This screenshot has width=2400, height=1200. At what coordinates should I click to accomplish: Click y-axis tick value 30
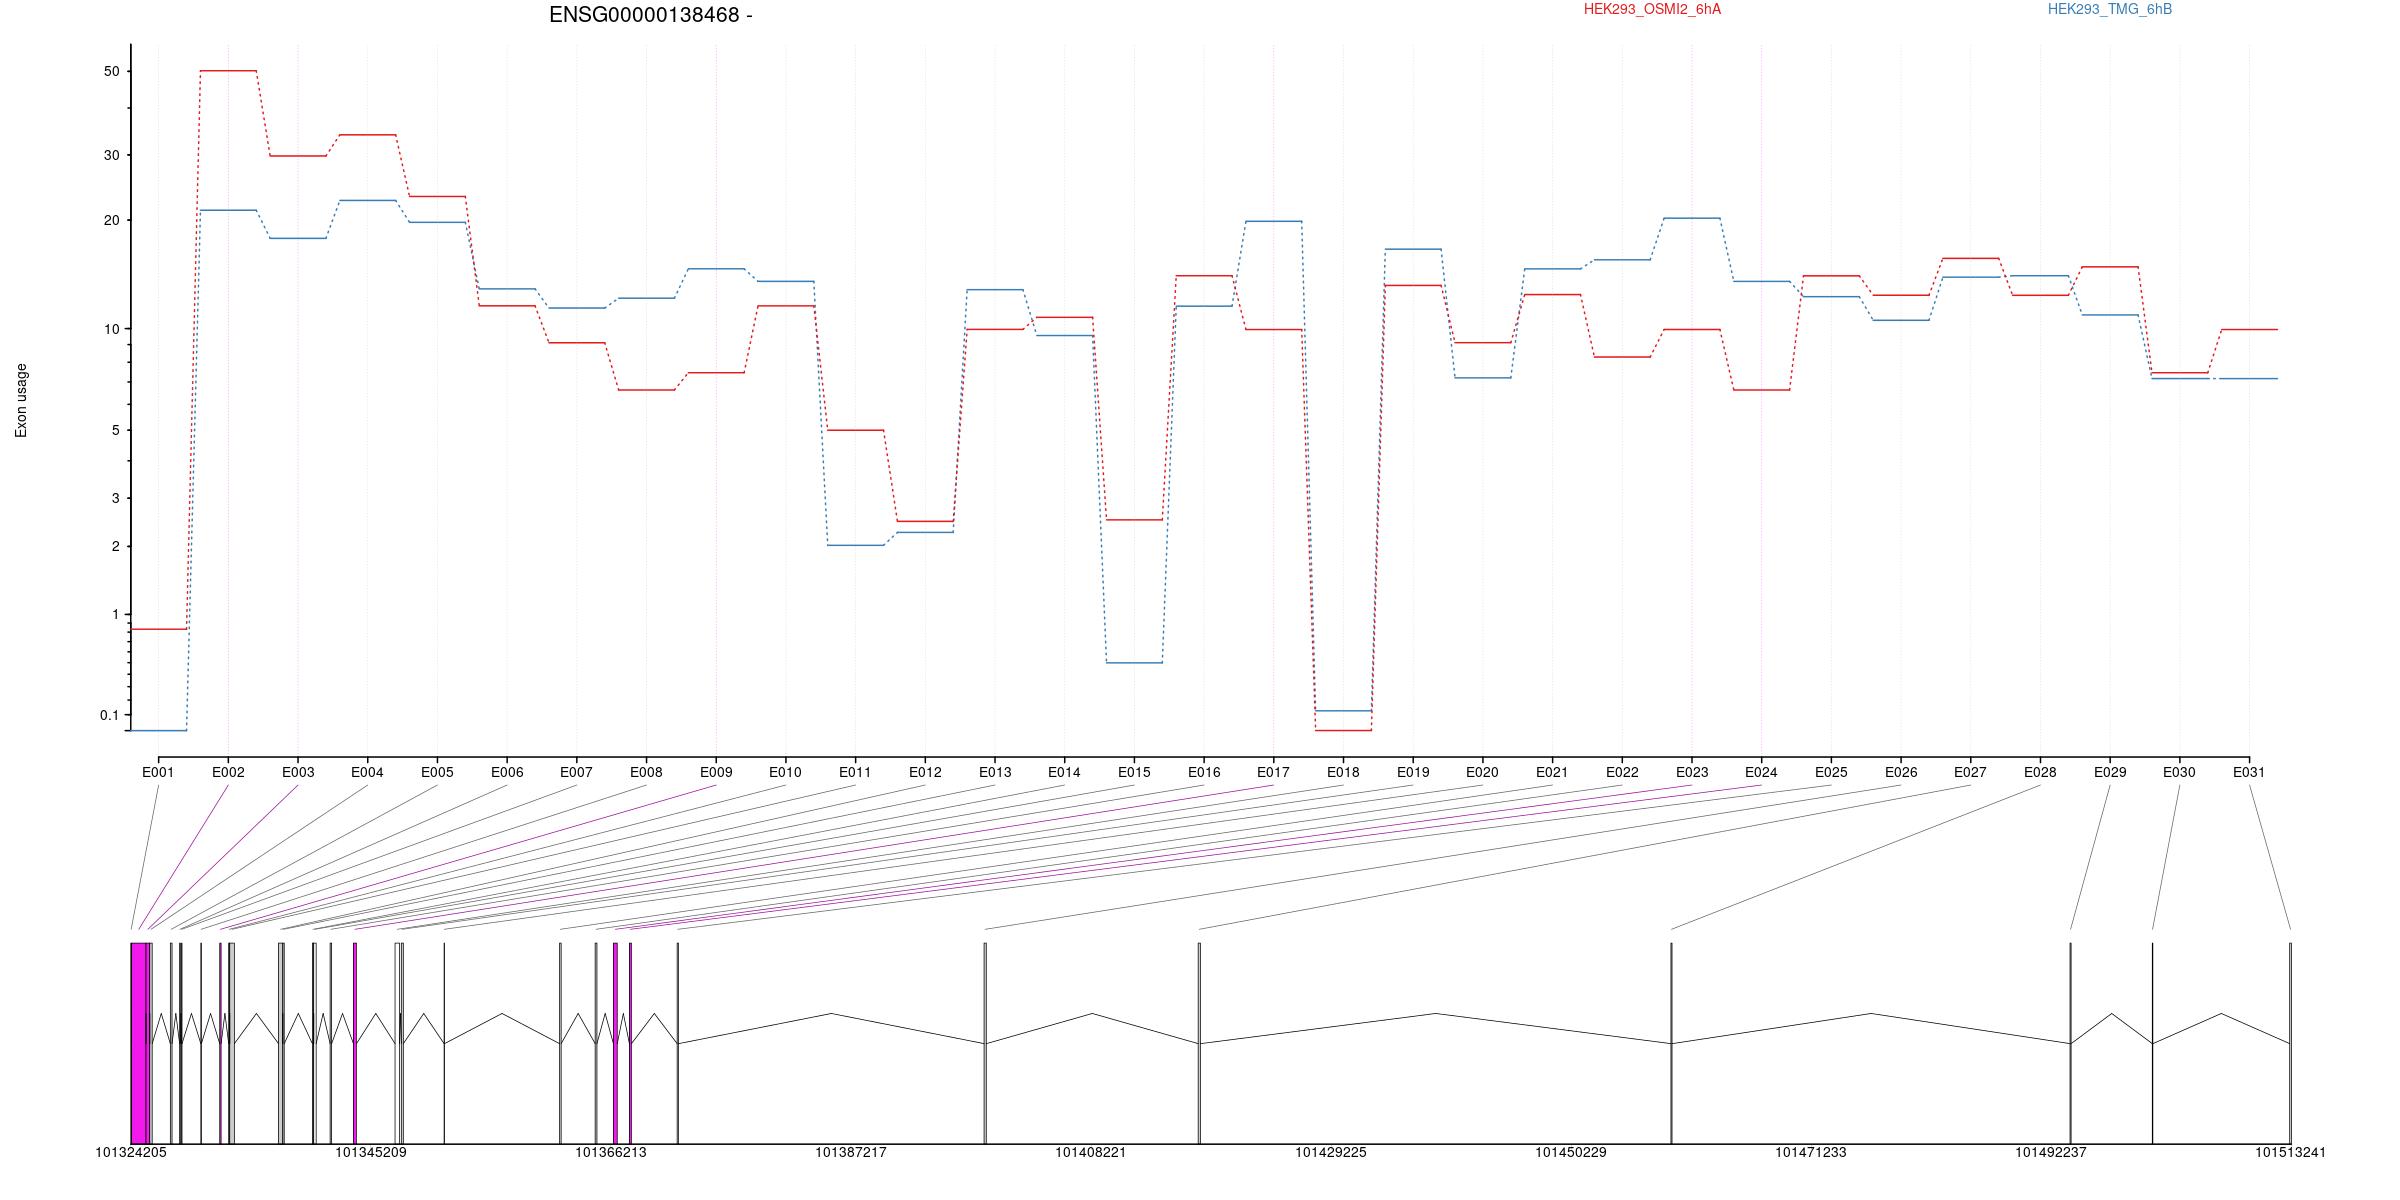tap(111, 155)
